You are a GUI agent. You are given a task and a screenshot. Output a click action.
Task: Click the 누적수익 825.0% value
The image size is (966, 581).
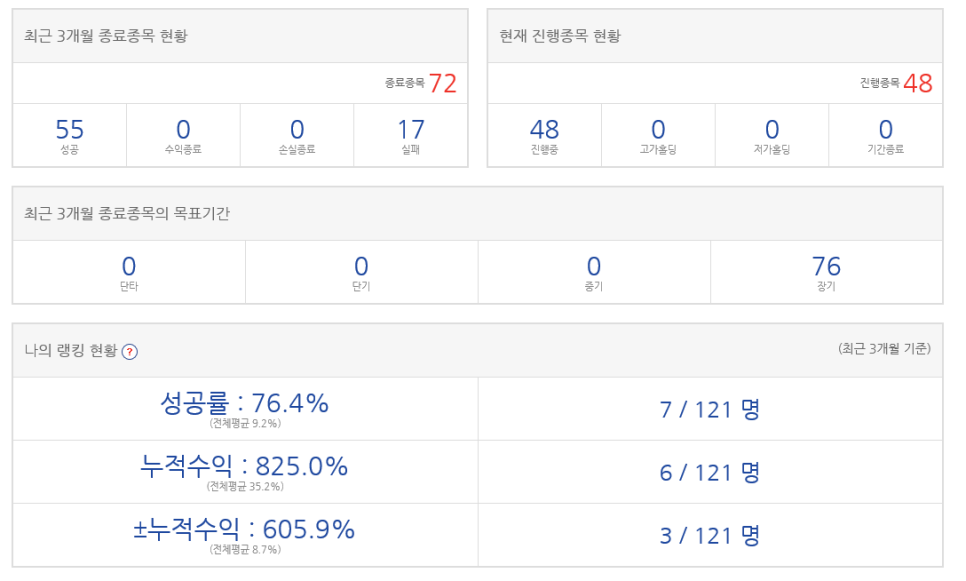pyautogui.click(x=245, y=467)
